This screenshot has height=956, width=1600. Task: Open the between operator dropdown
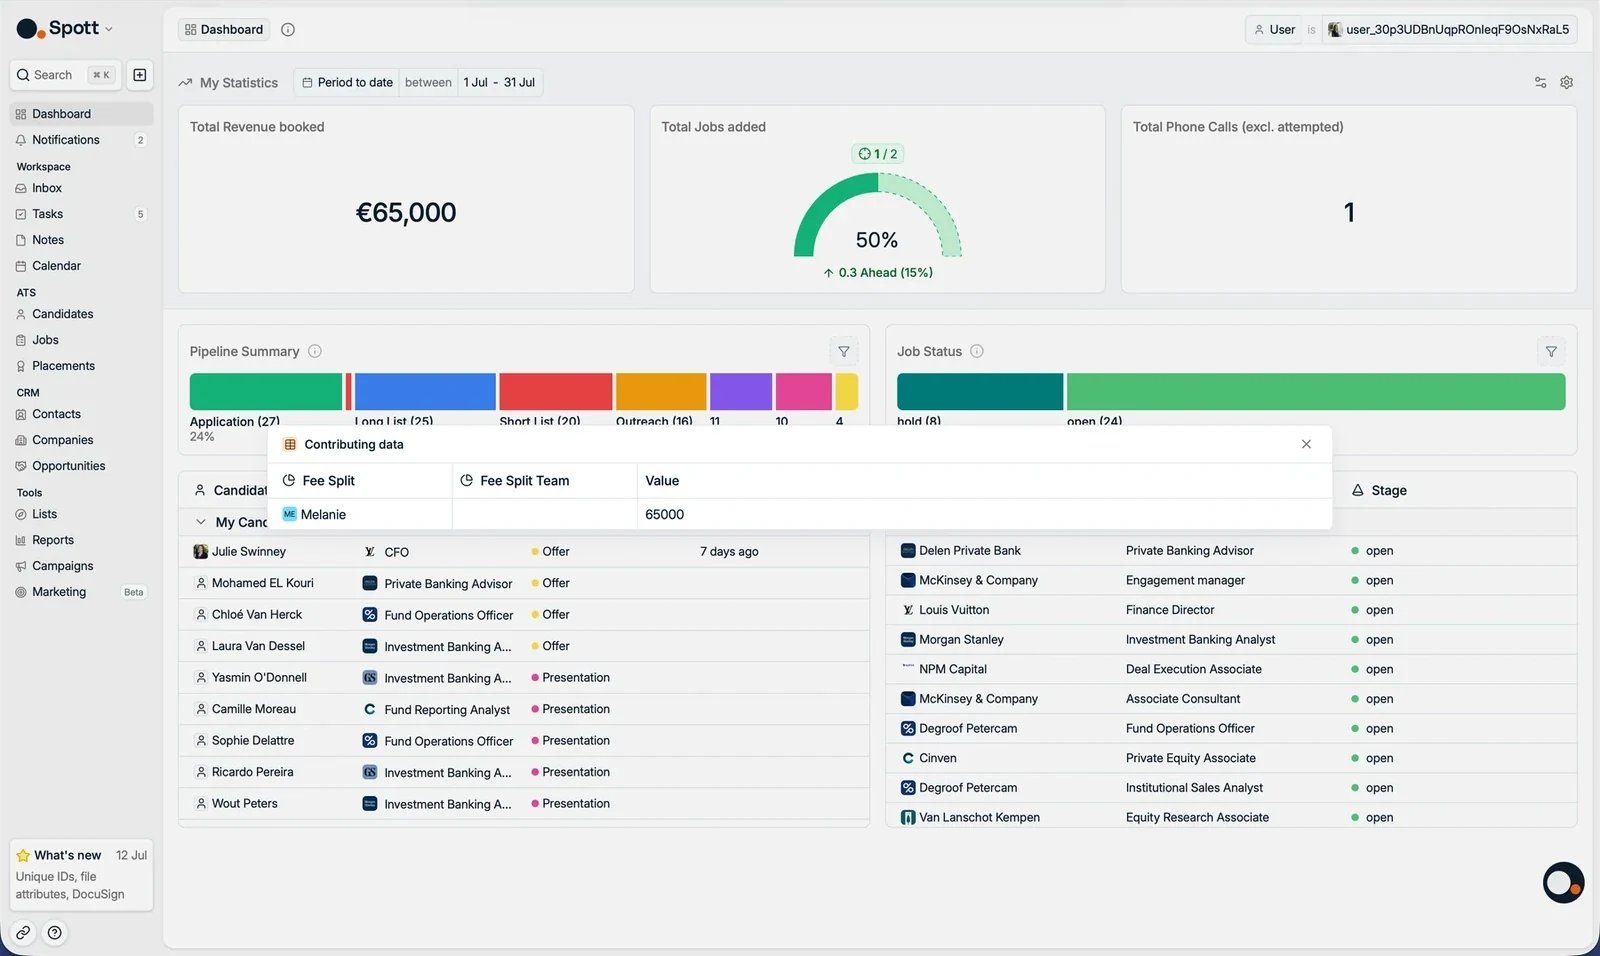(x=428, y=83)
